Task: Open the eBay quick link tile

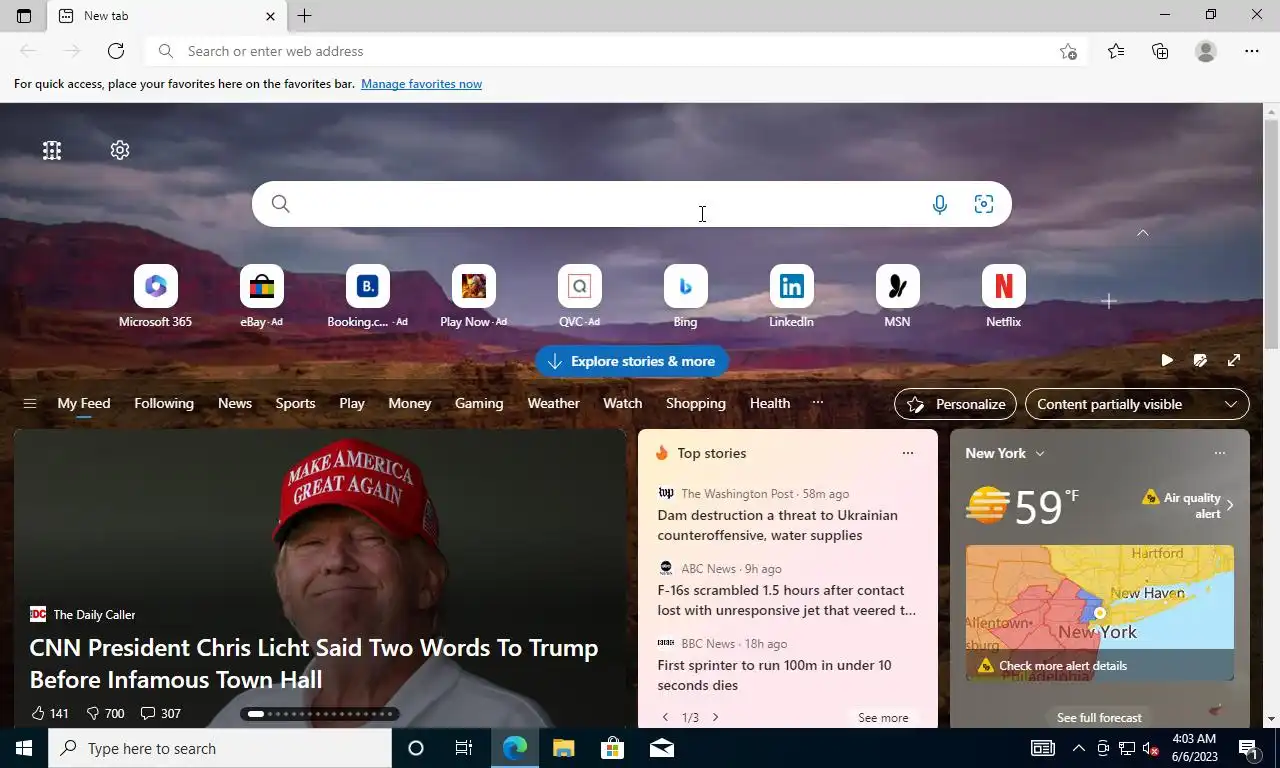Action: coord(261,296)
